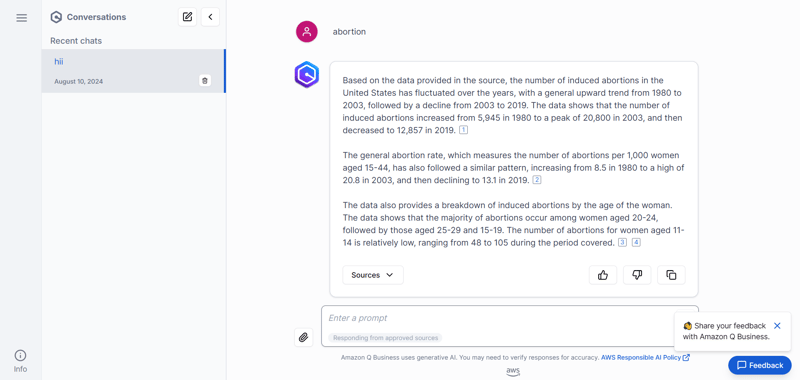Expand the Sources dropdown
Viewport: 800px width, 380px height.
point(373,275)
